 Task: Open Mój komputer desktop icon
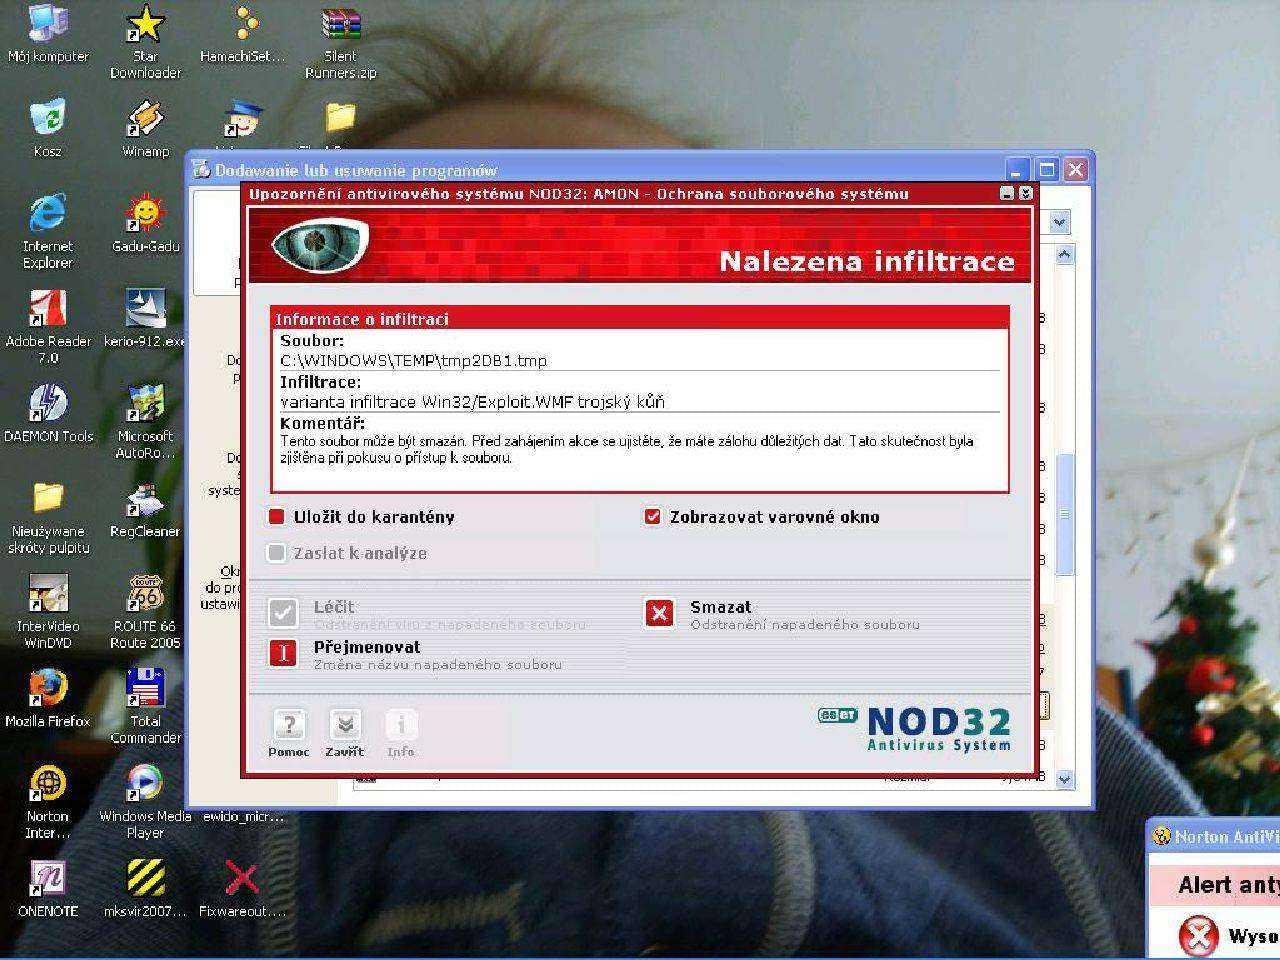pyautogui.click(x=48, y=33)
